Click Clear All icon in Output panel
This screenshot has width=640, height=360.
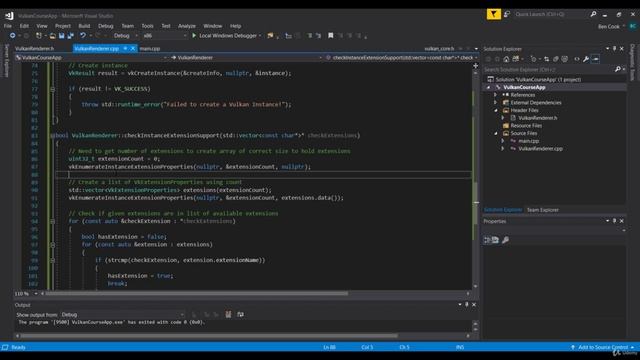(228, 314)
